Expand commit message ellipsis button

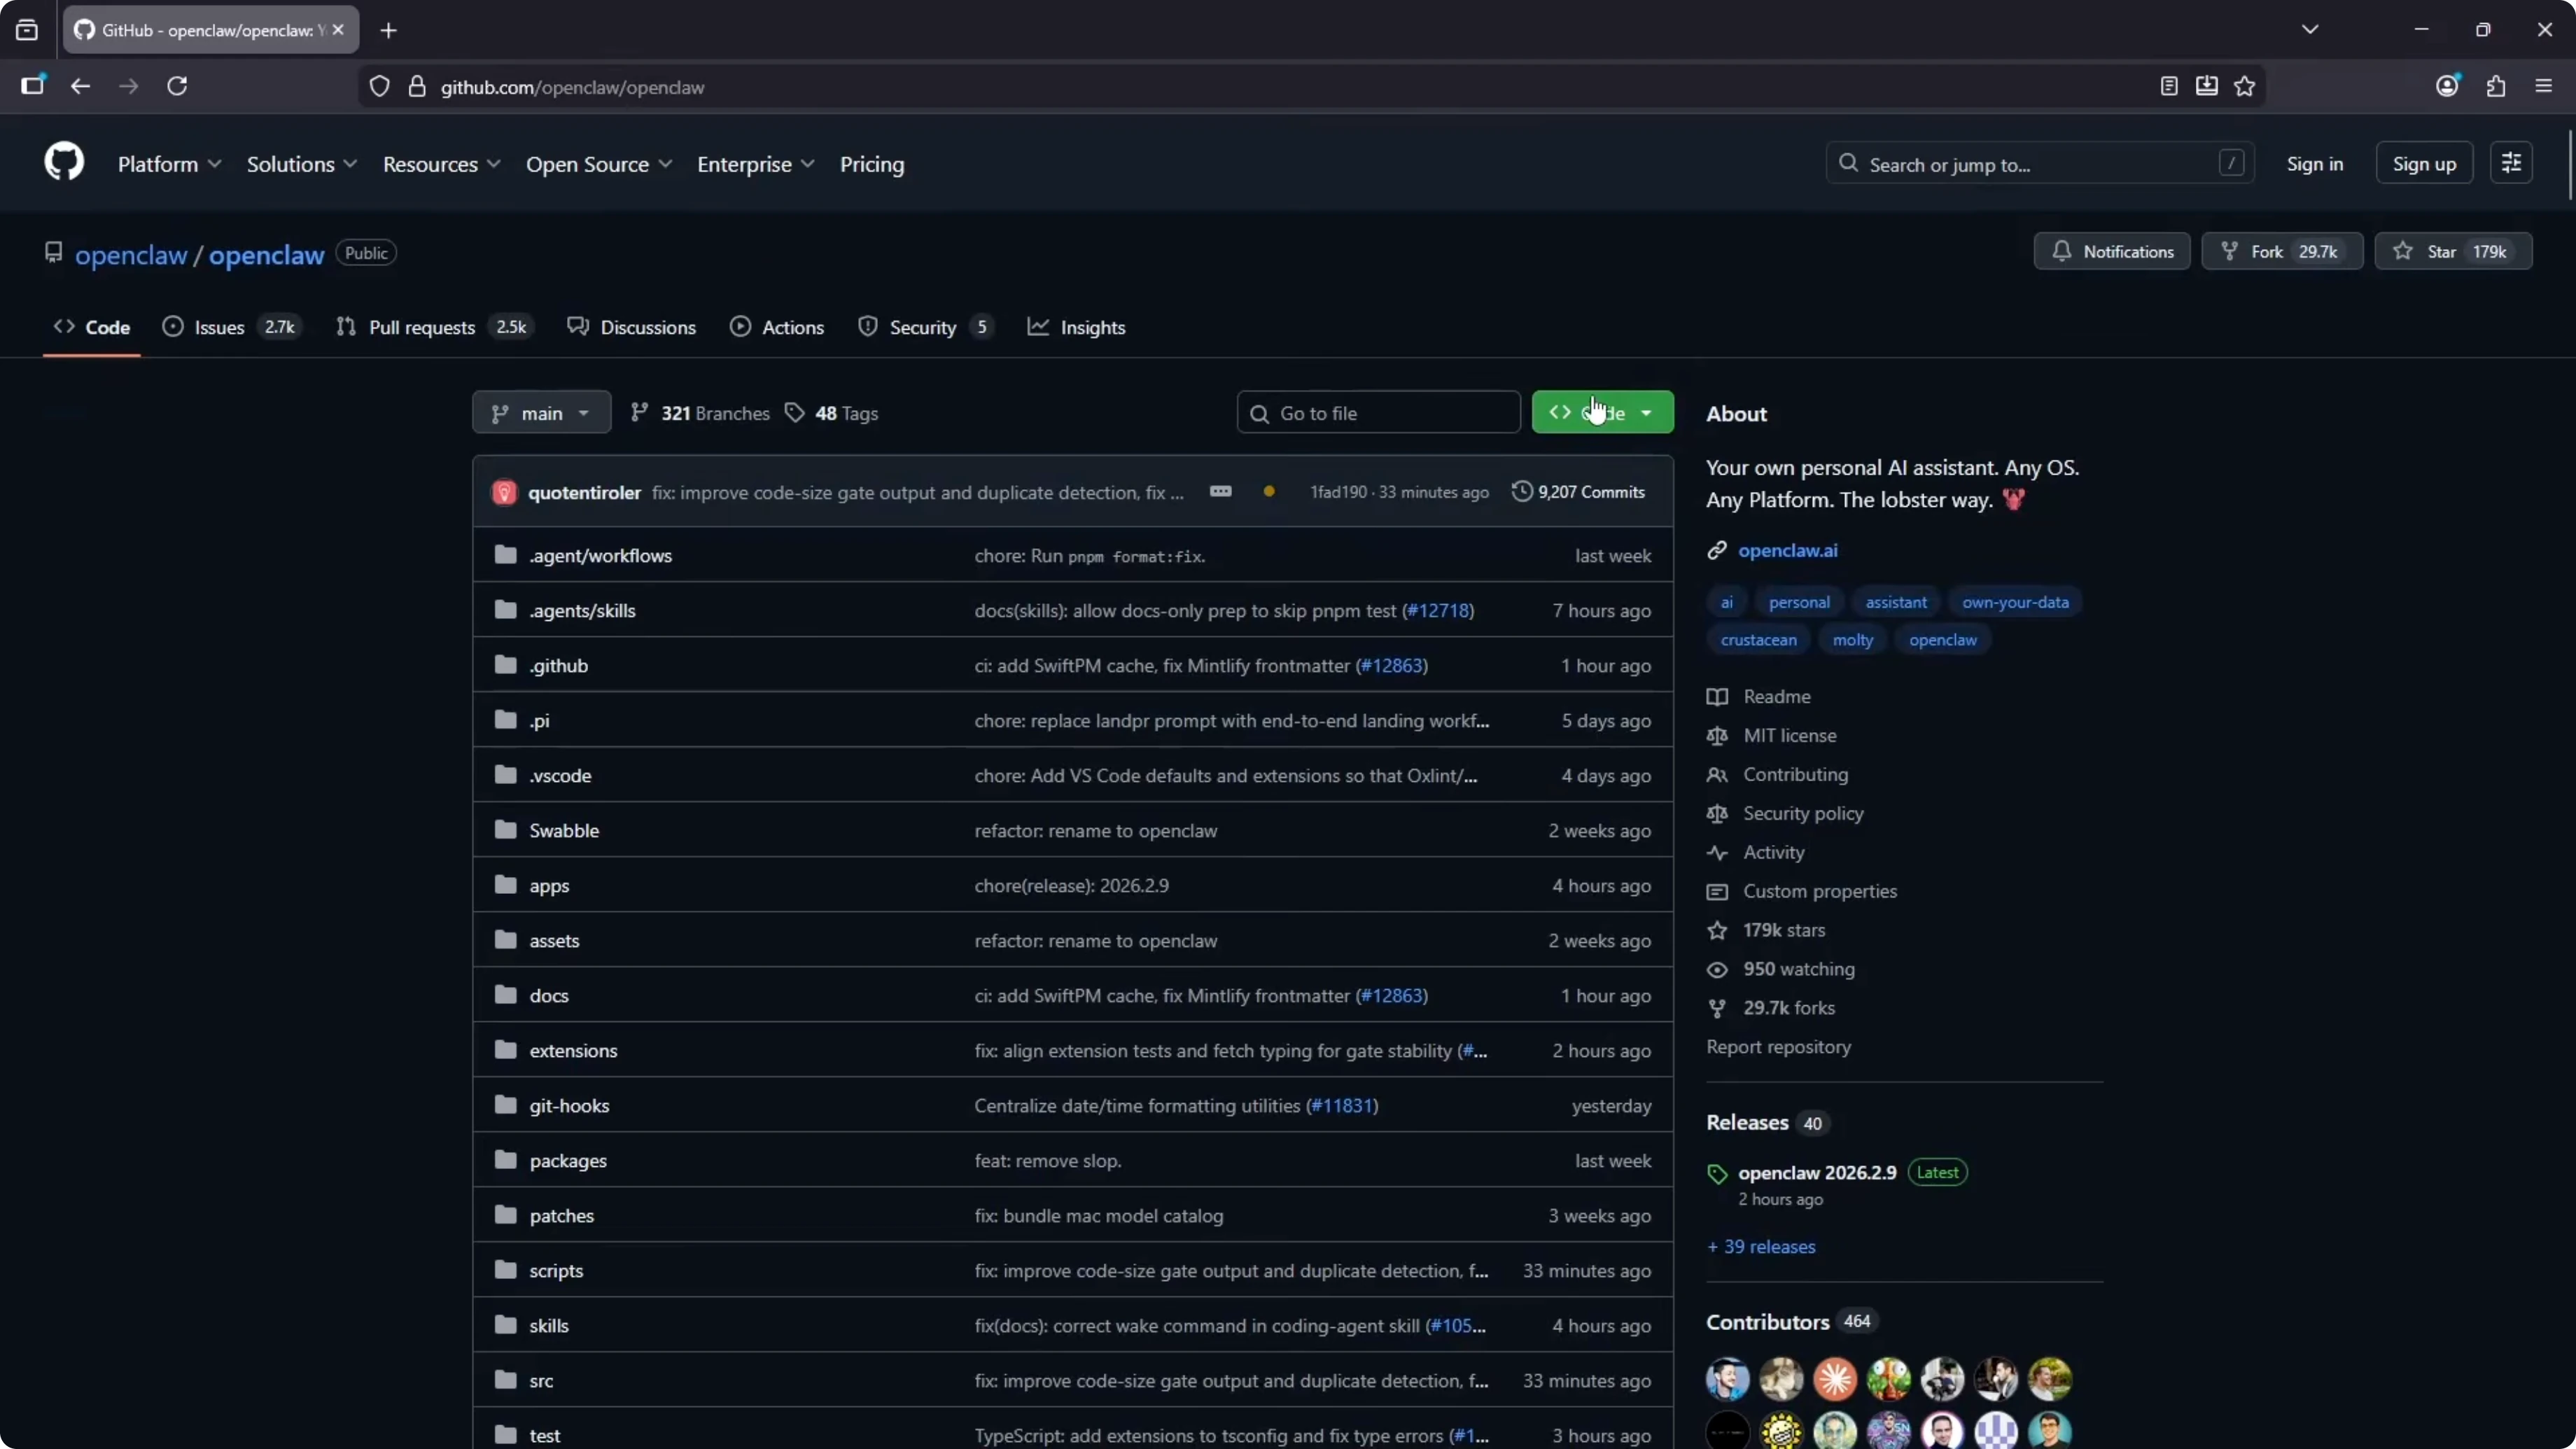tap(1220, 491)
